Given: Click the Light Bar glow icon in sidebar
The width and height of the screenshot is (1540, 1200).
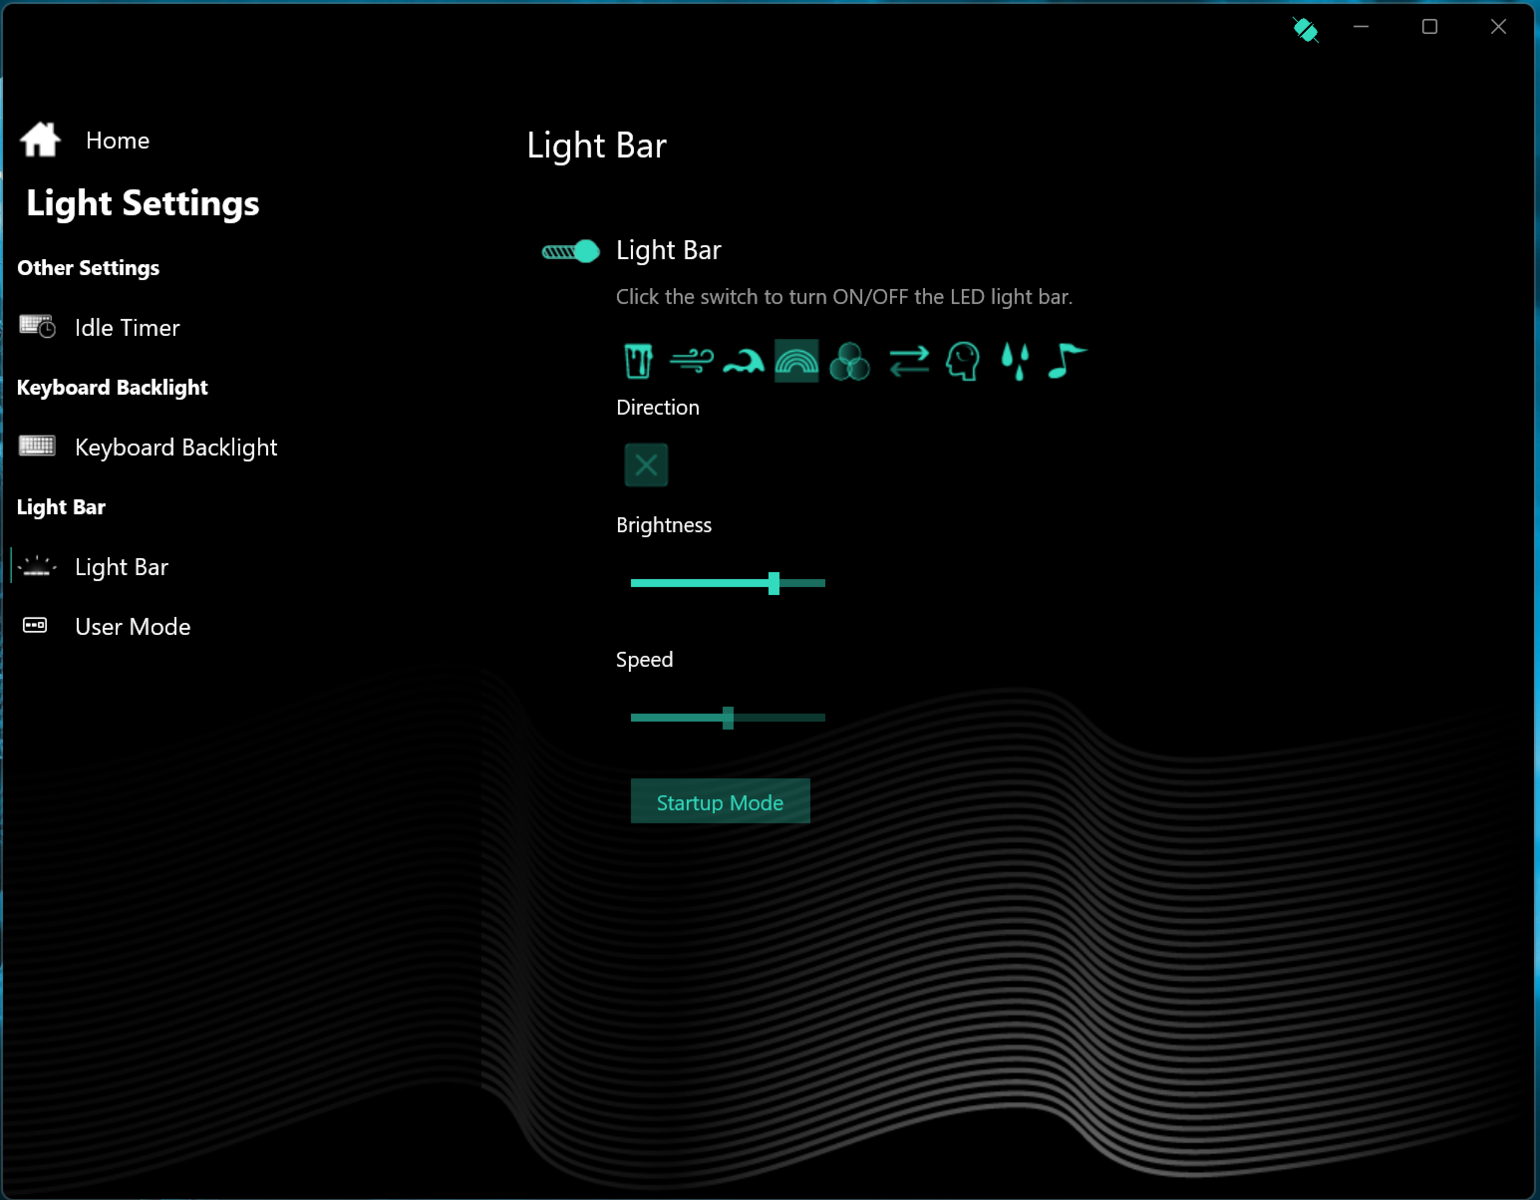Looking at the screenshot, I should click(x=37, y=567).
